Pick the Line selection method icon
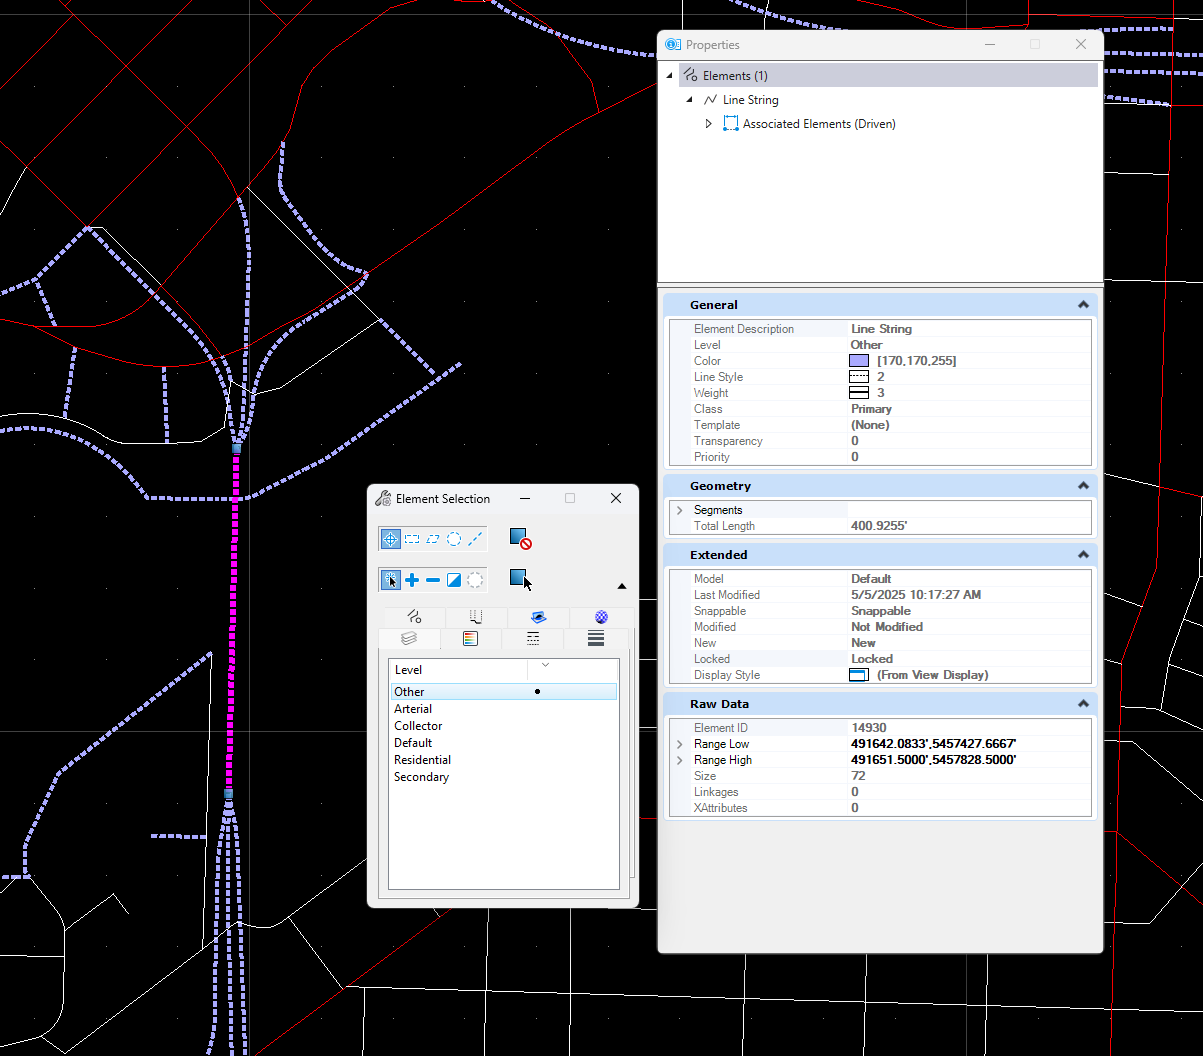 475,539
